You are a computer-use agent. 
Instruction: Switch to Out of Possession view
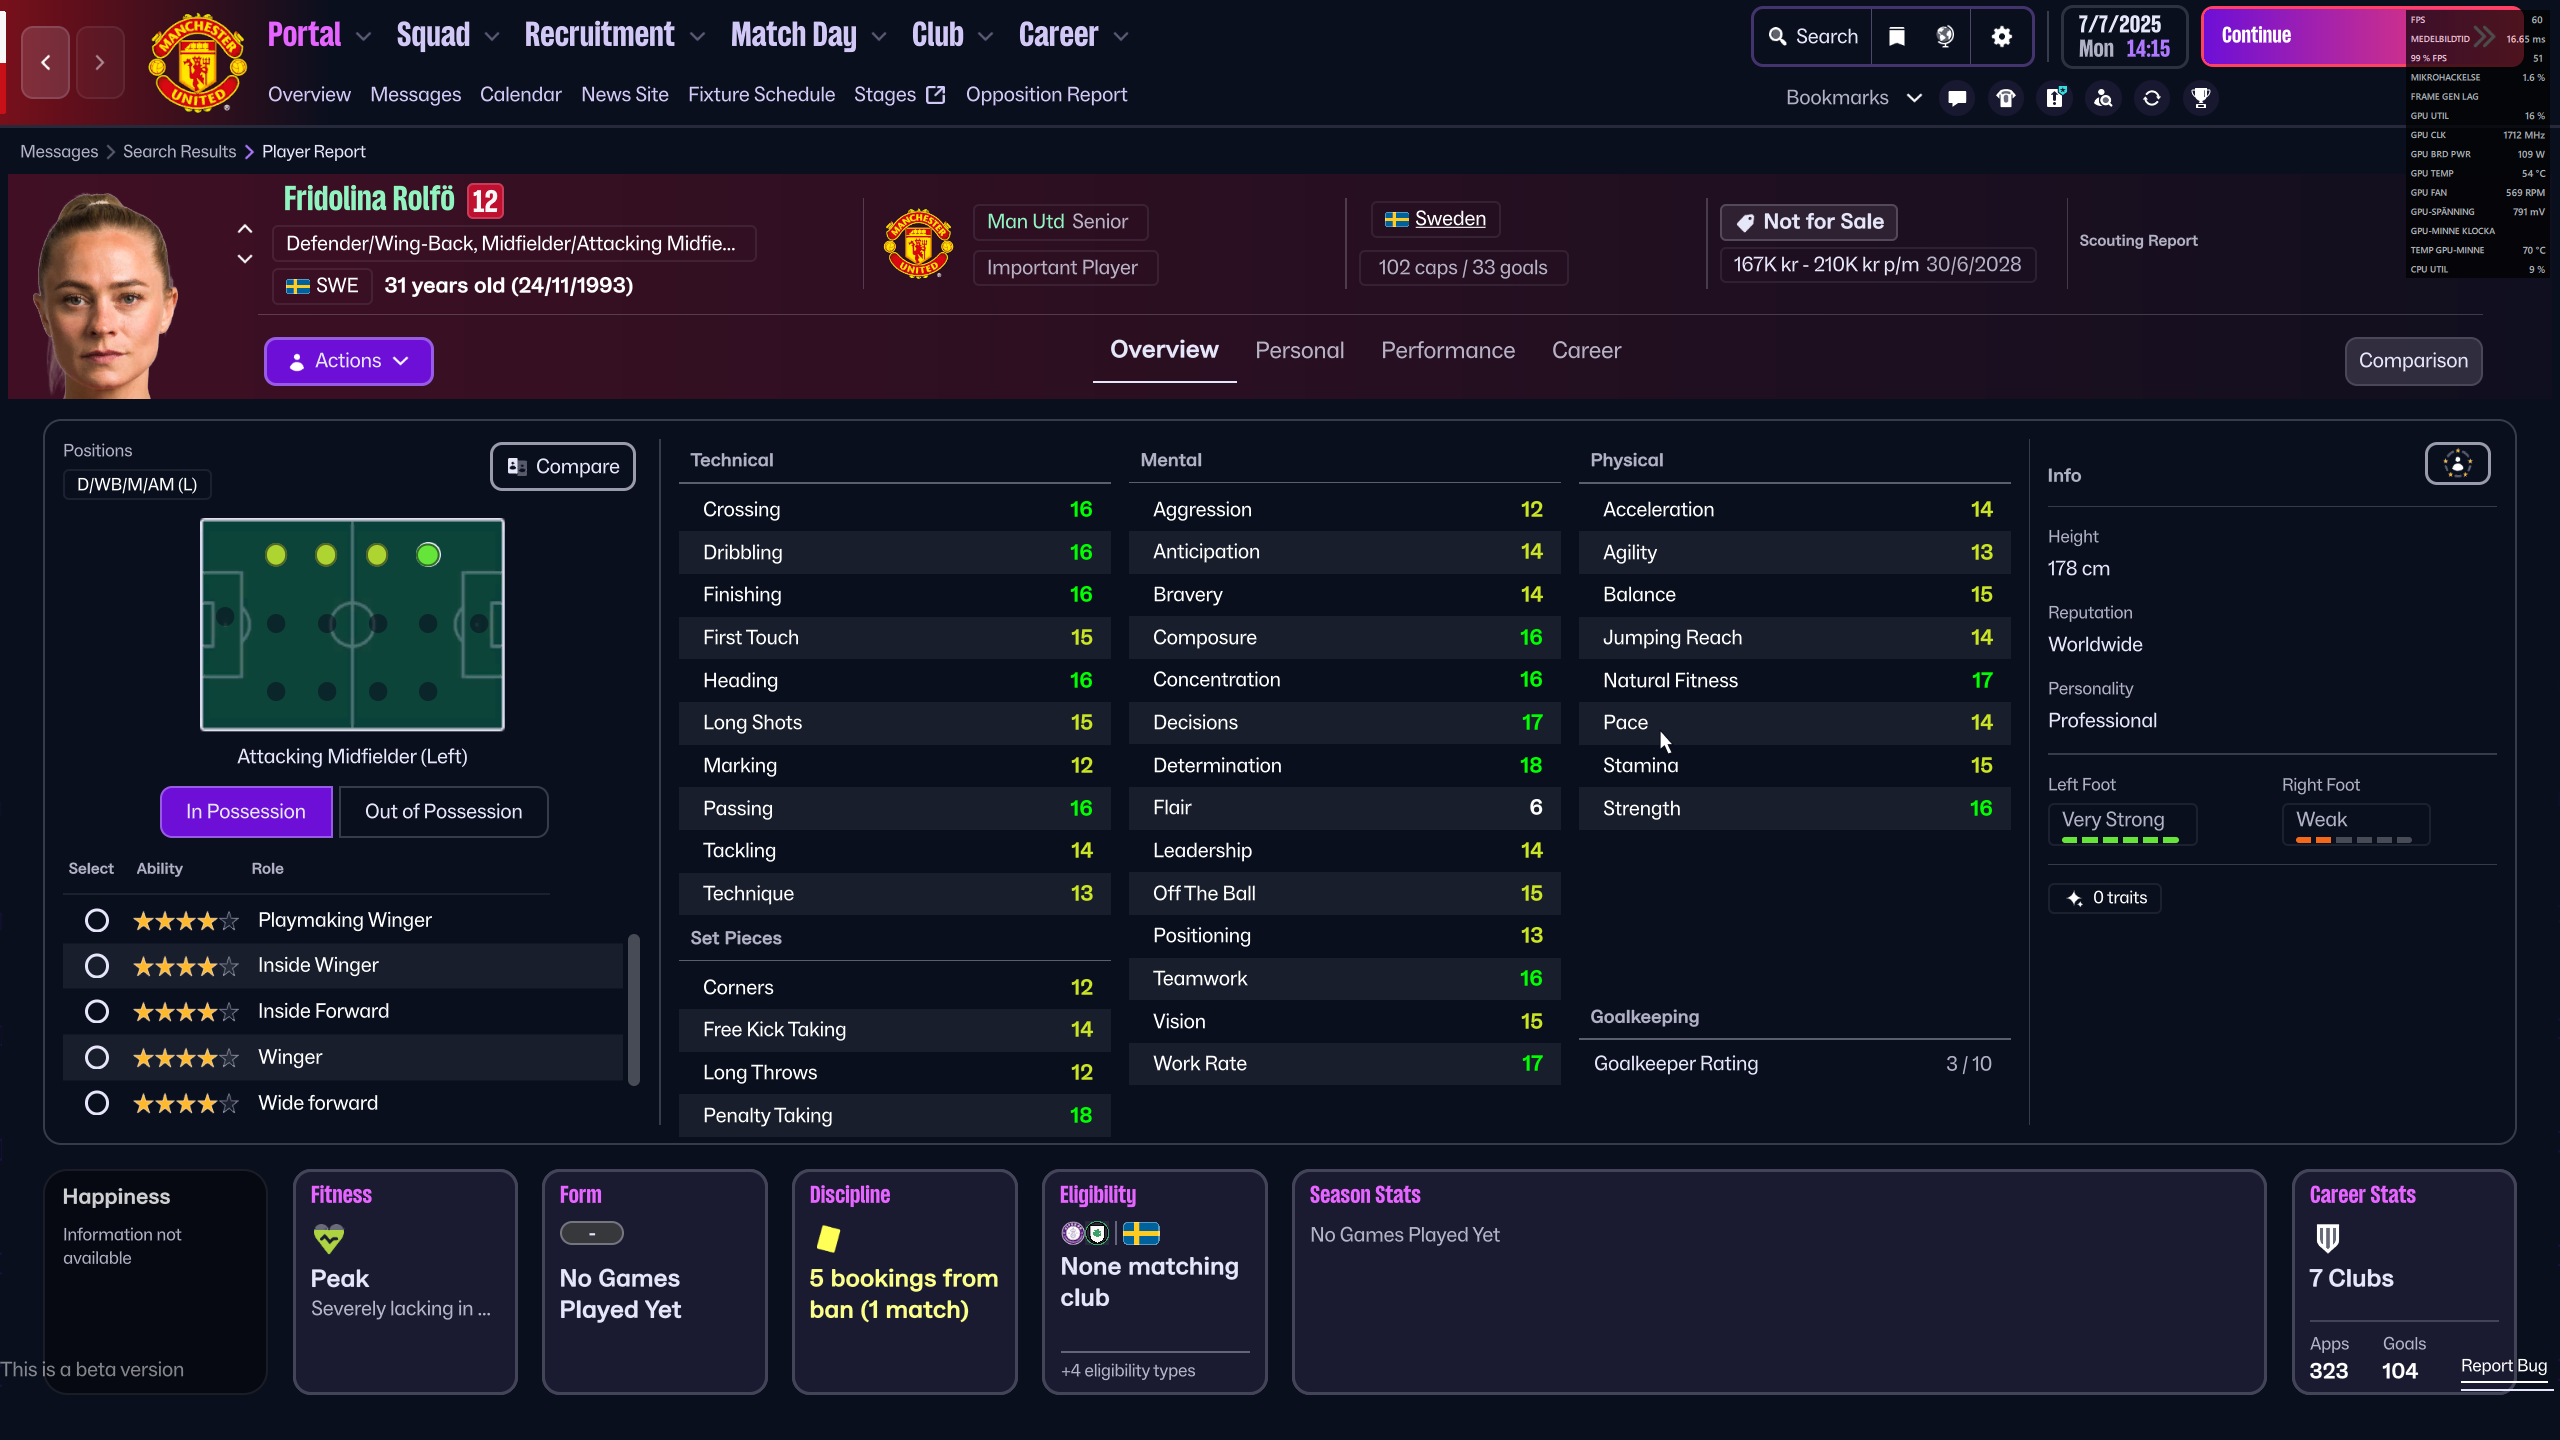point(443,811)
